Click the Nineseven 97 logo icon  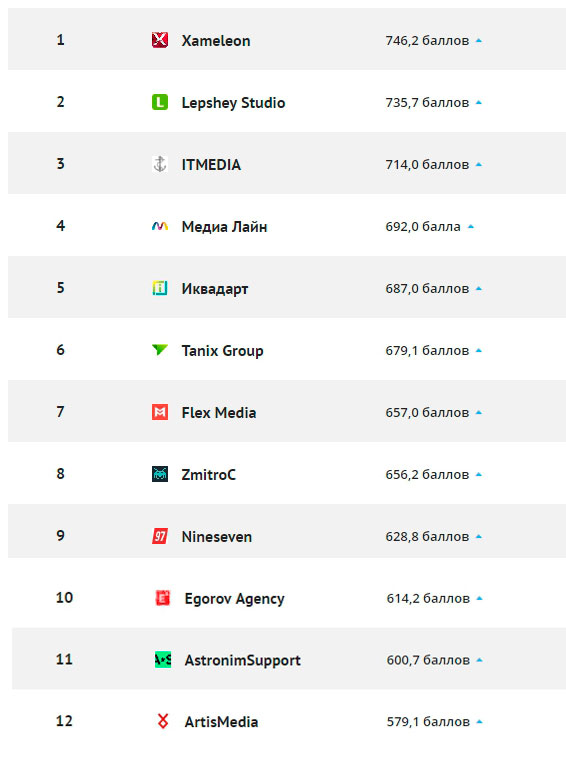click(x=160, y=536)
